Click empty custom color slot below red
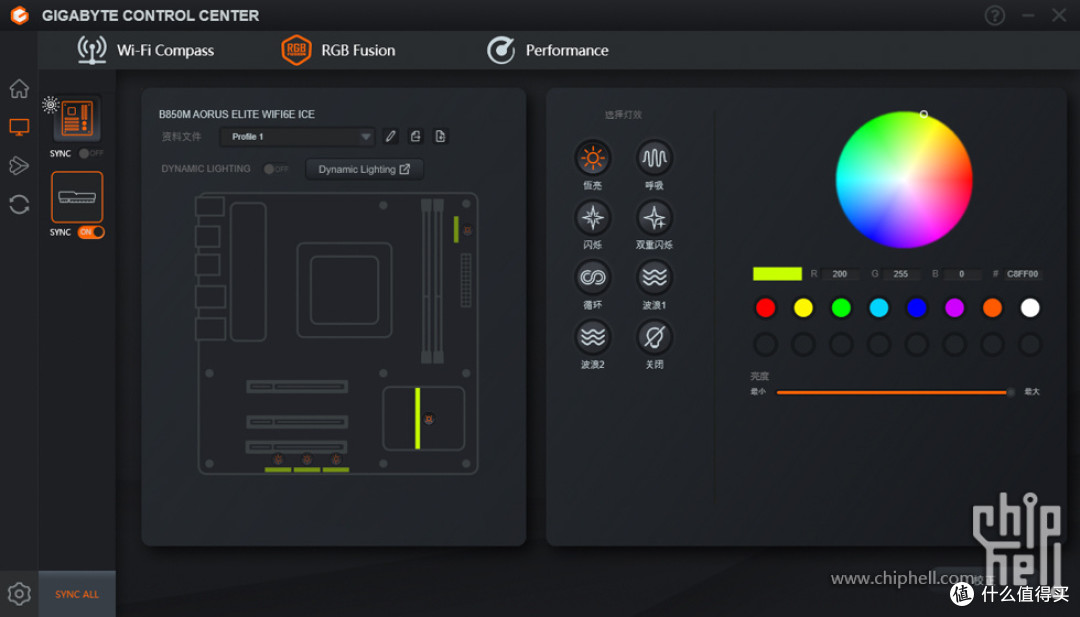Viewport: 1080px width, 617px height. pos(765,344)
